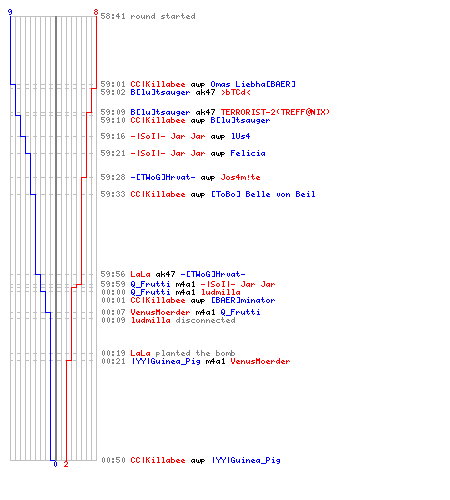The width and height of the screenshot is (450, 500).
Task: Select the victim name Felicia
Action: (x=248, y=153)
